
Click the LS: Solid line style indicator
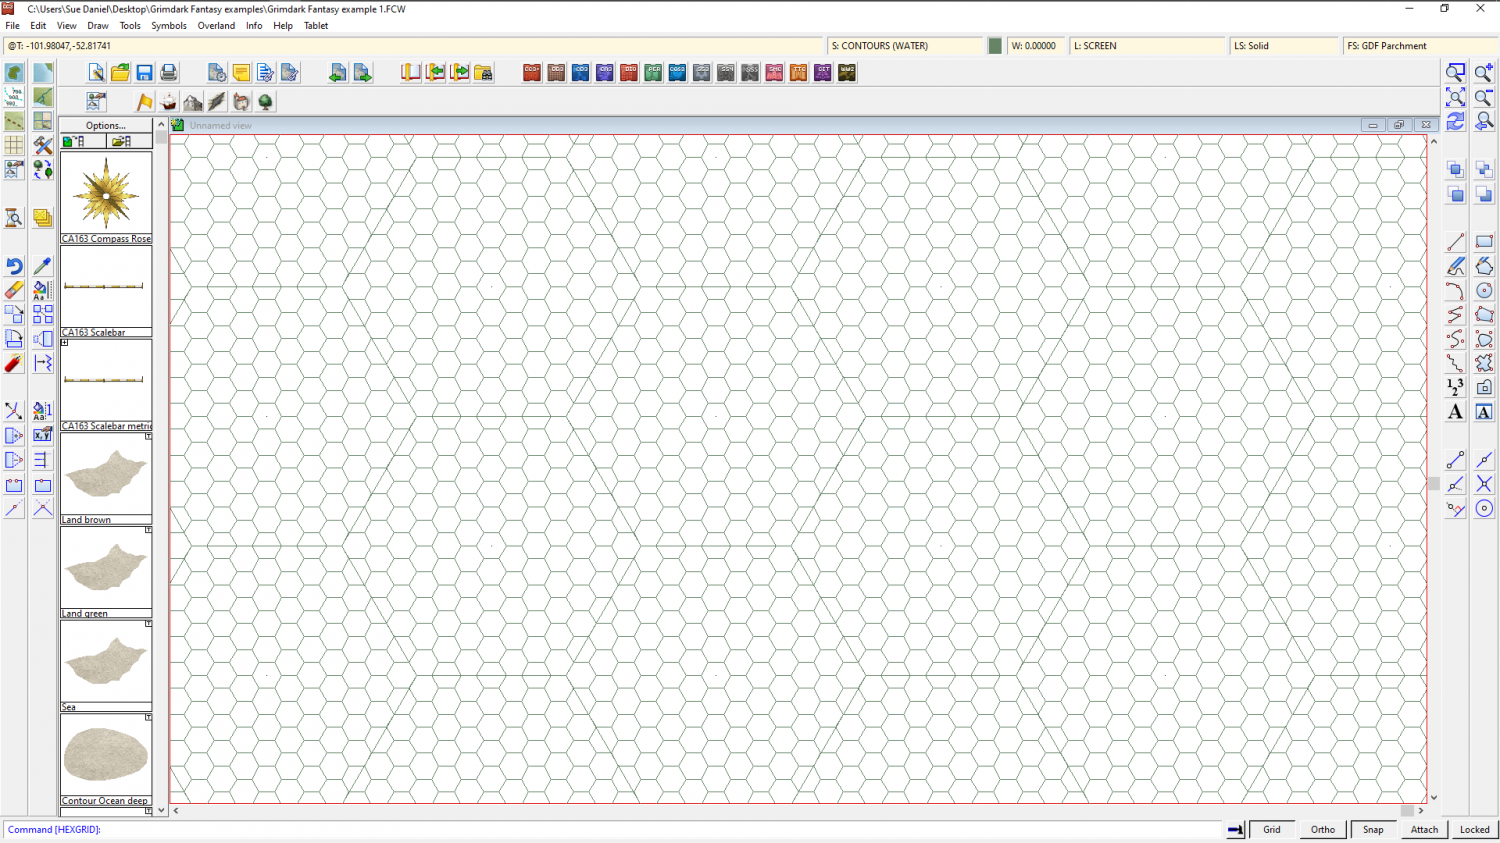1284,46
